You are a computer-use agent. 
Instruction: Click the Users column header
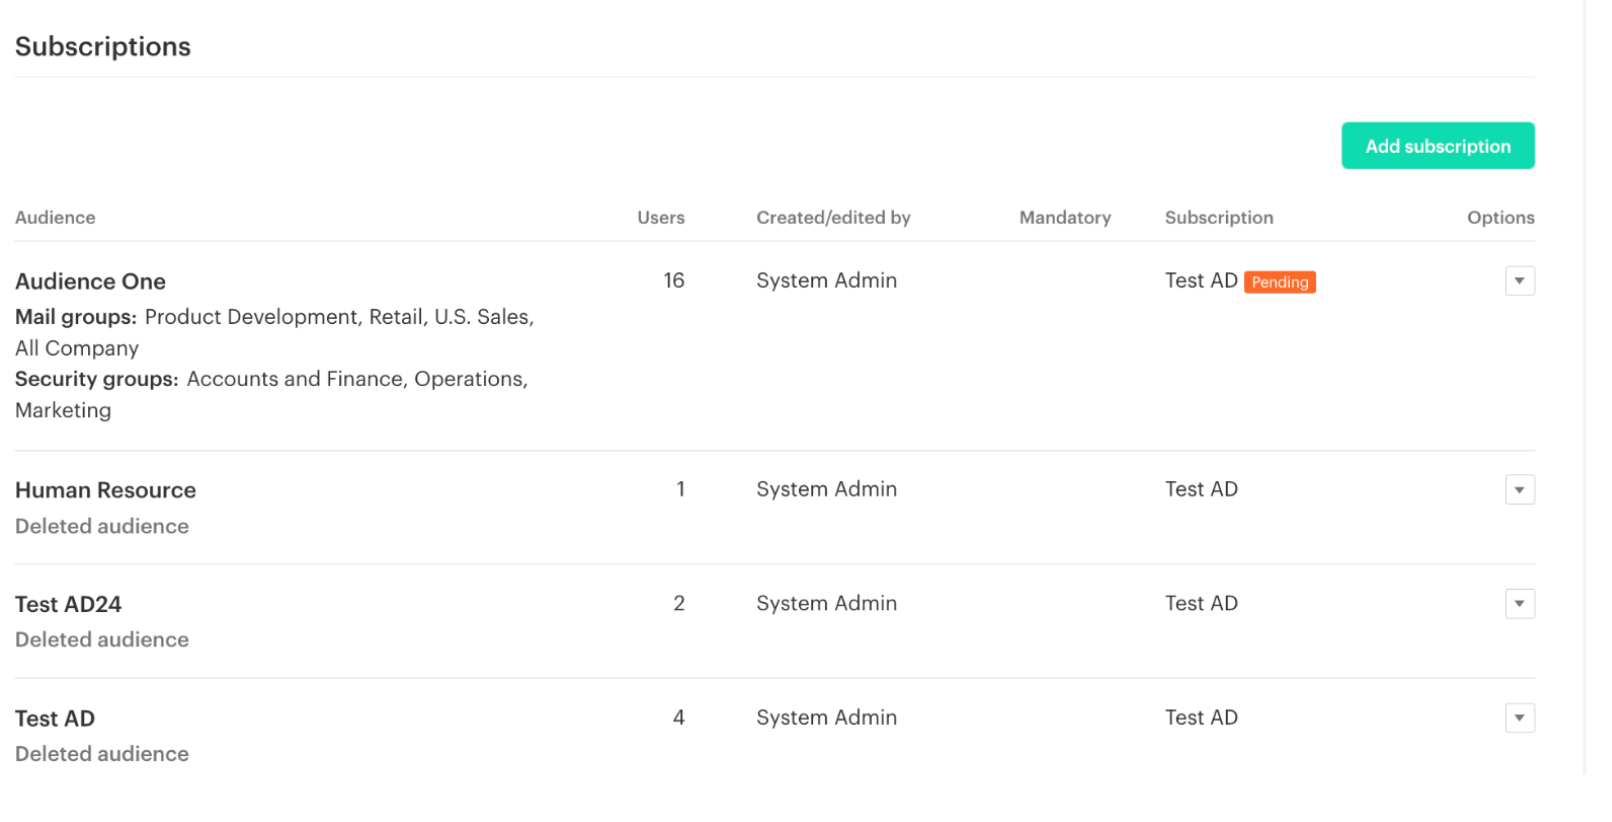660,218
